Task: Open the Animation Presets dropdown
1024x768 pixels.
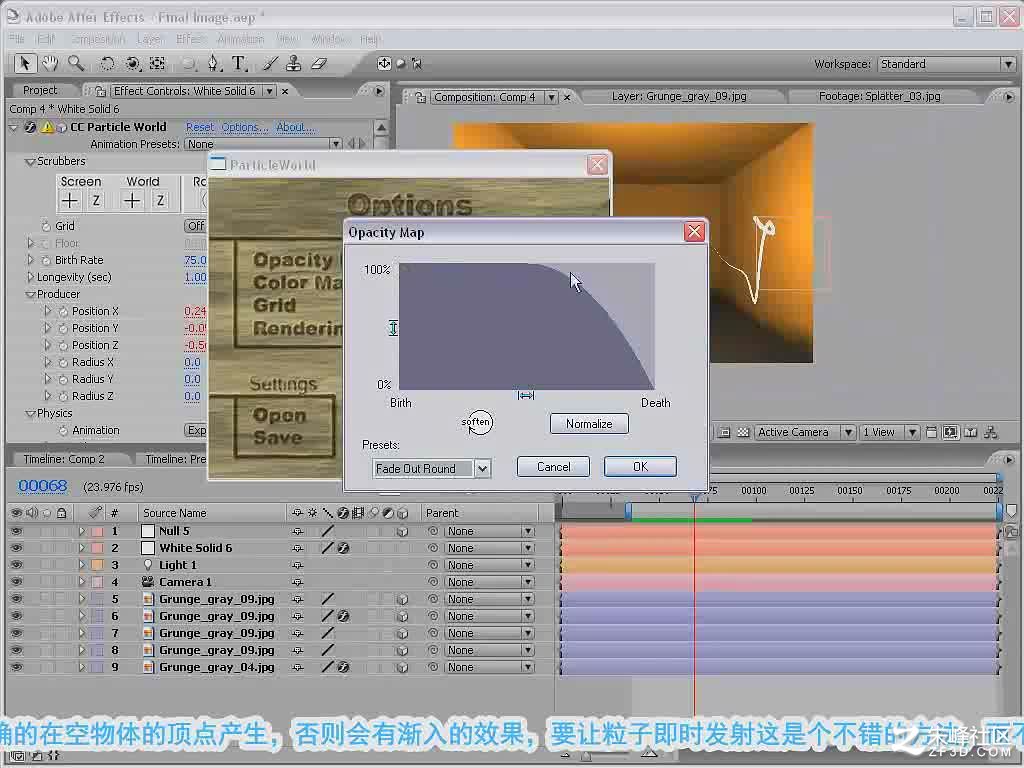Action: [x=335, y=144]
